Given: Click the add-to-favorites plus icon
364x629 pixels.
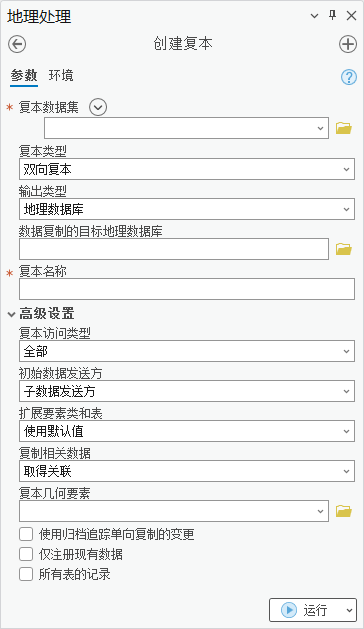Looking at the screenshot, I should pyautogui.click(x=348, y=44).
